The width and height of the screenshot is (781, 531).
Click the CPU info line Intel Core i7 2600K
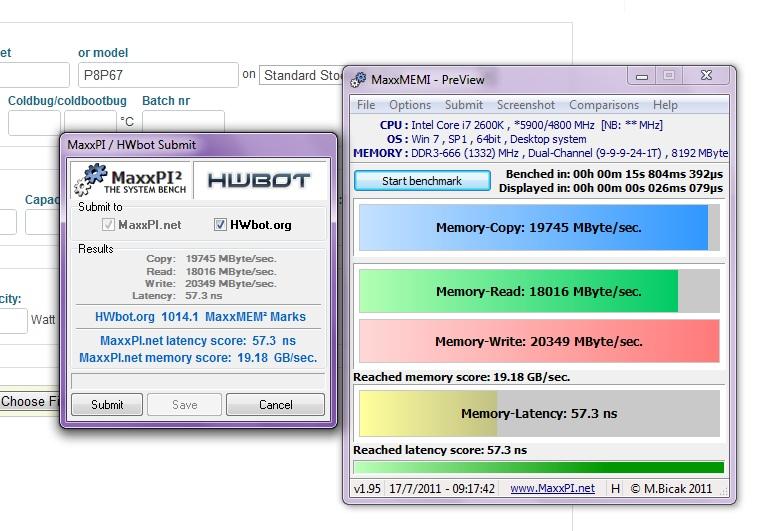(521, 125)
